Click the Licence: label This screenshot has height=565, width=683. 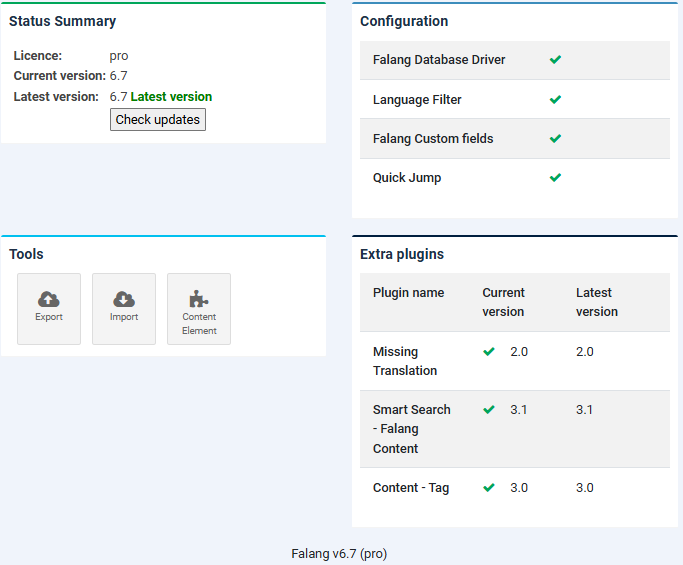coord(38,56)
